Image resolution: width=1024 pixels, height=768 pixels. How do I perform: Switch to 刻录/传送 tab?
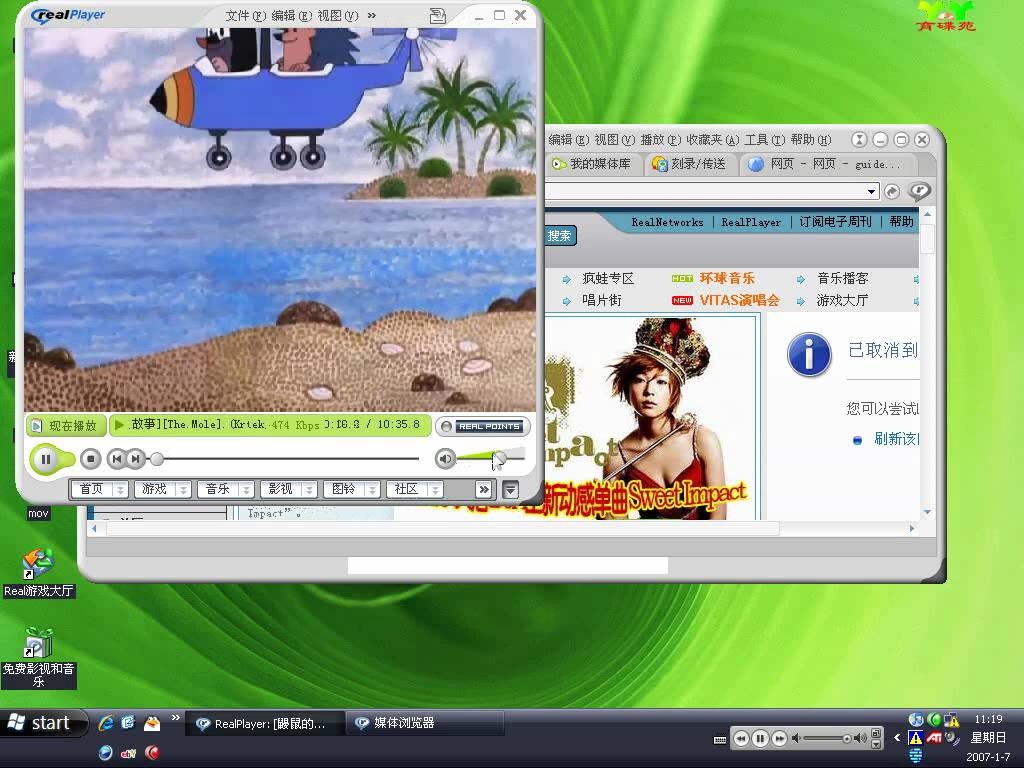coord(690,164)
